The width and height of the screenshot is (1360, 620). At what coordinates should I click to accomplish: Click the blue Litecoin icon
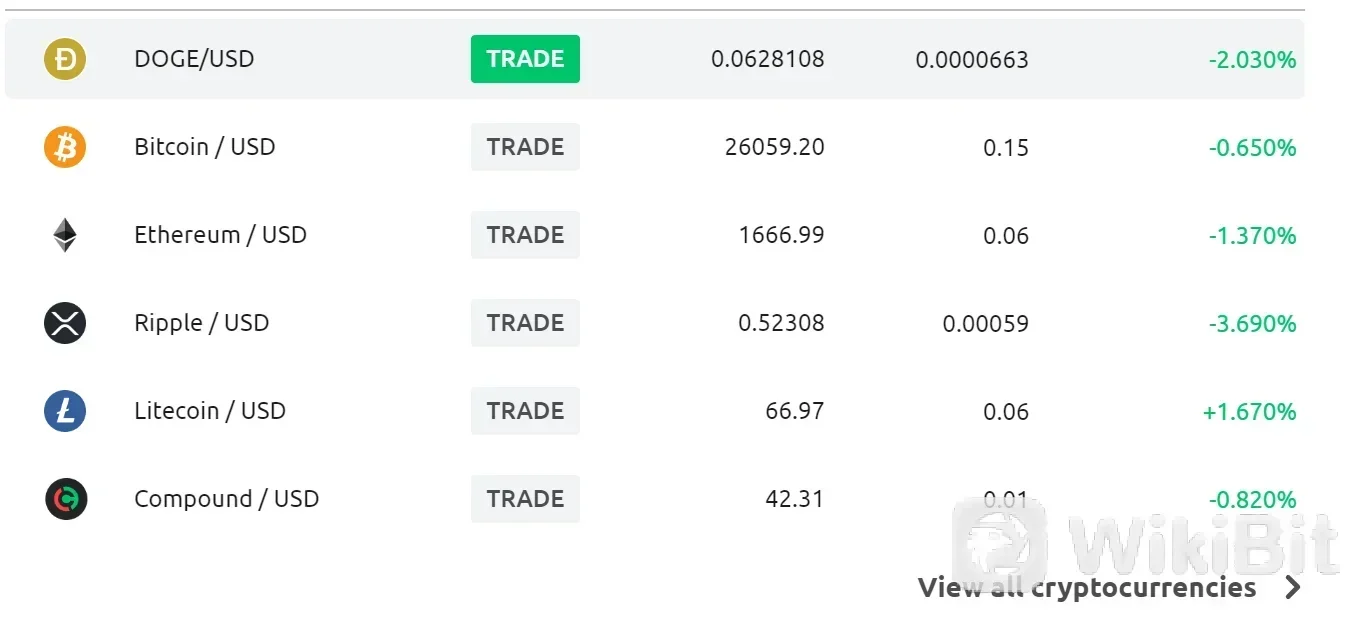coord(65,411)
